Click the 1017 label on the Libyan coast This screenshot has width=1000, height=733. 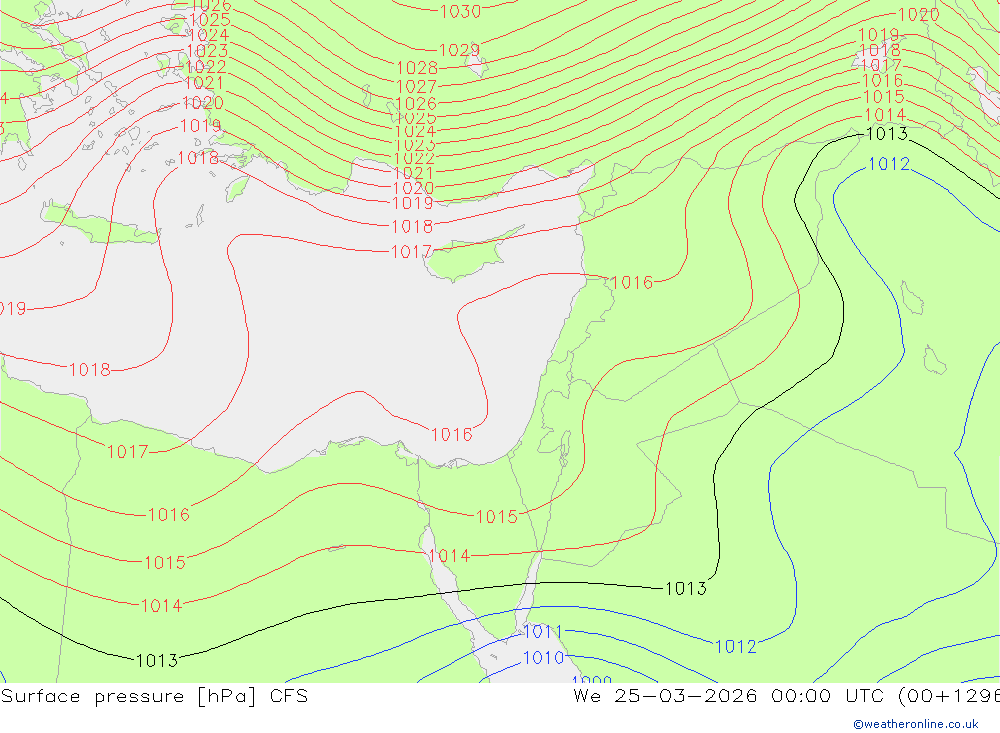128,452
